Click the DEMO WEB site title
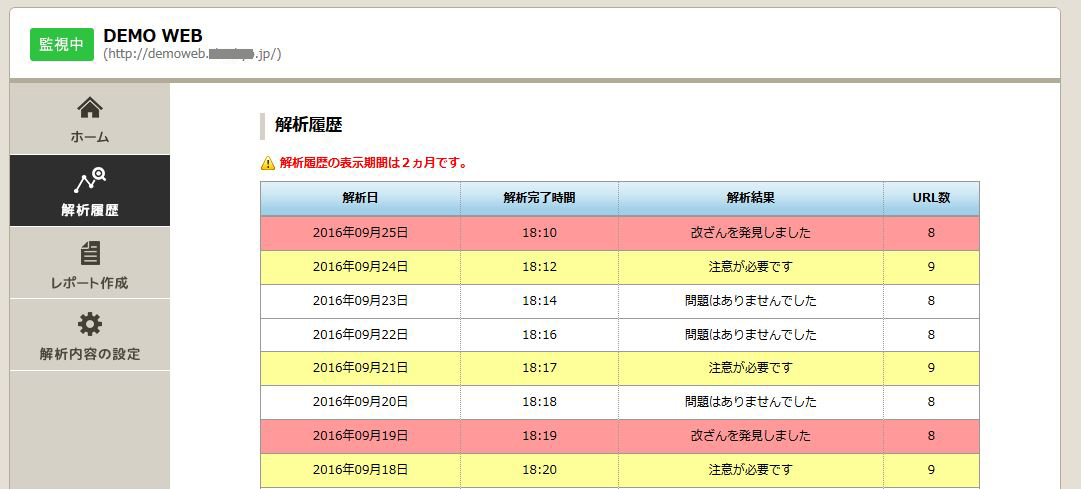 [153, 36]
